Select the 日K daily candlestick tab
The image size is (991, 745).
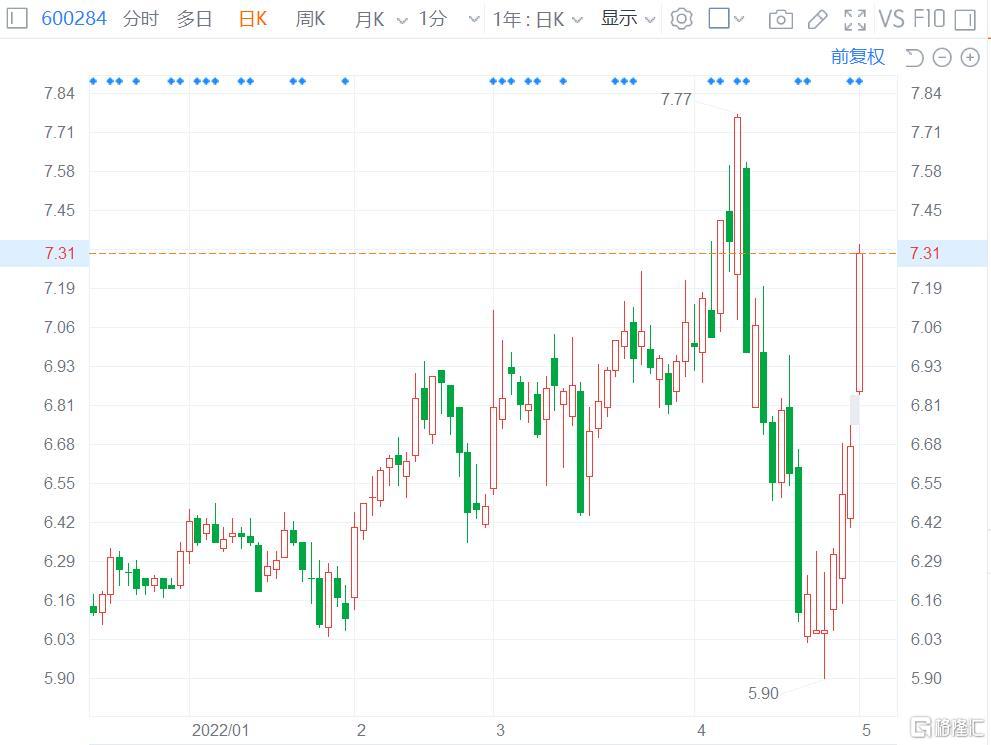coord(253,19)
